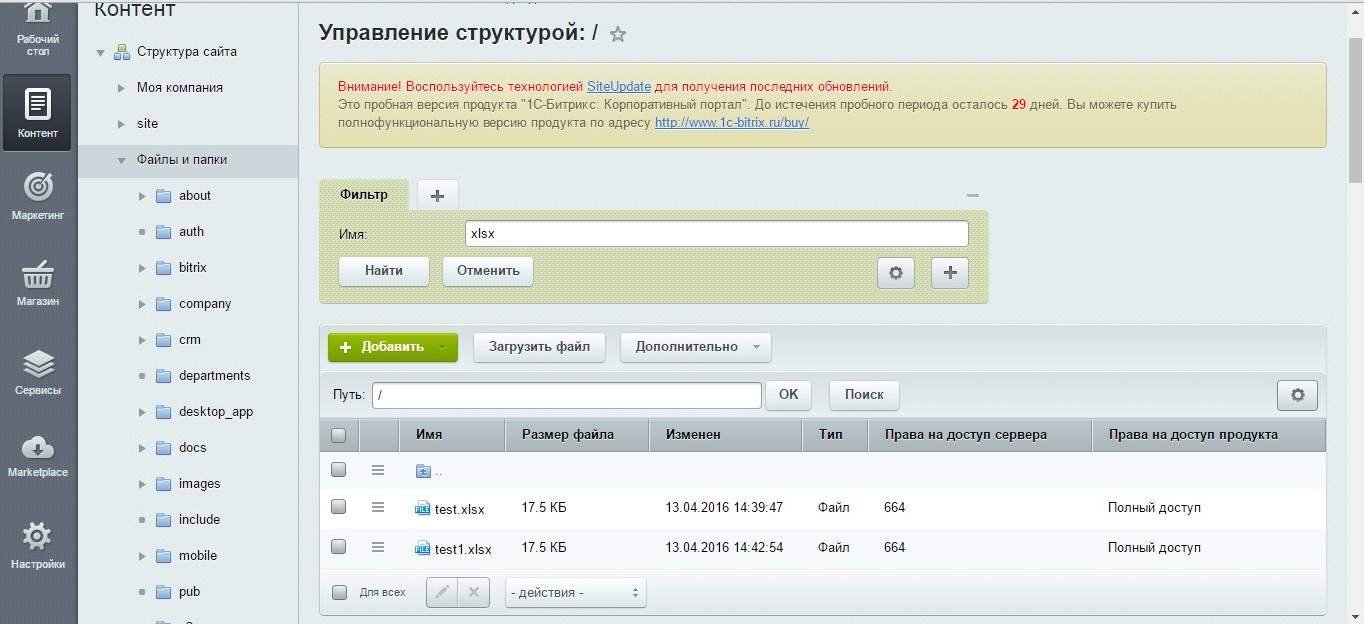Viewport: 1366px width, 624px height.
Task: Click the Путь path input field
Action: (567, 395)
